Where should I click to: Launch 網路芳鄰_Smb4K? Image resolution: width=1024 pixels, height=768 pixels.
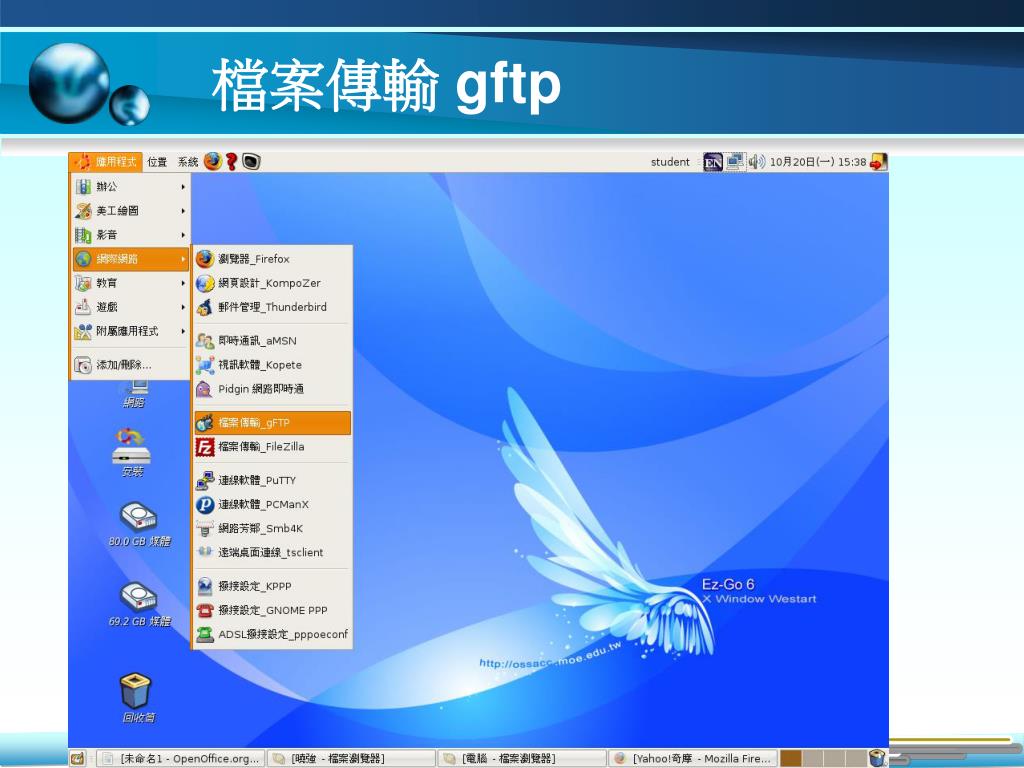[x=272, y=528]
